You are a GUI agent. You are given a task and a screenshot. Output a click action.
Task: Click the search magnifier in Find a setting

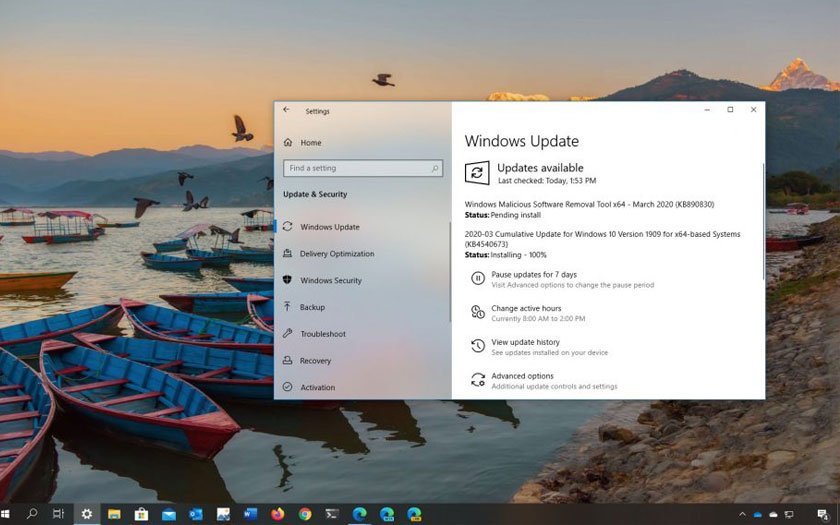click(435, 168)
